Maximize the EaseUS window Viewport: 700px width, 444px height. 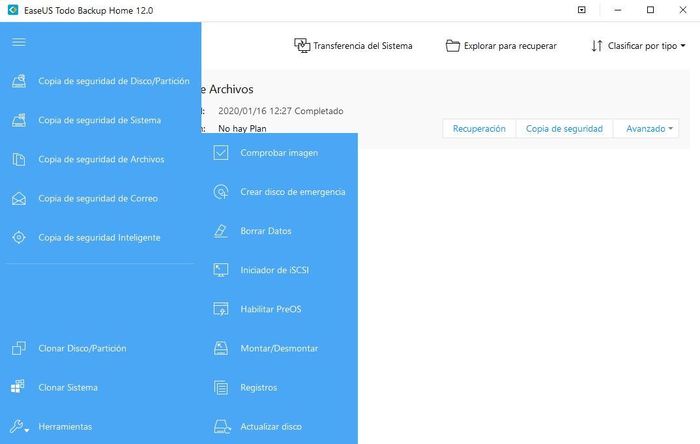(650, 10)
